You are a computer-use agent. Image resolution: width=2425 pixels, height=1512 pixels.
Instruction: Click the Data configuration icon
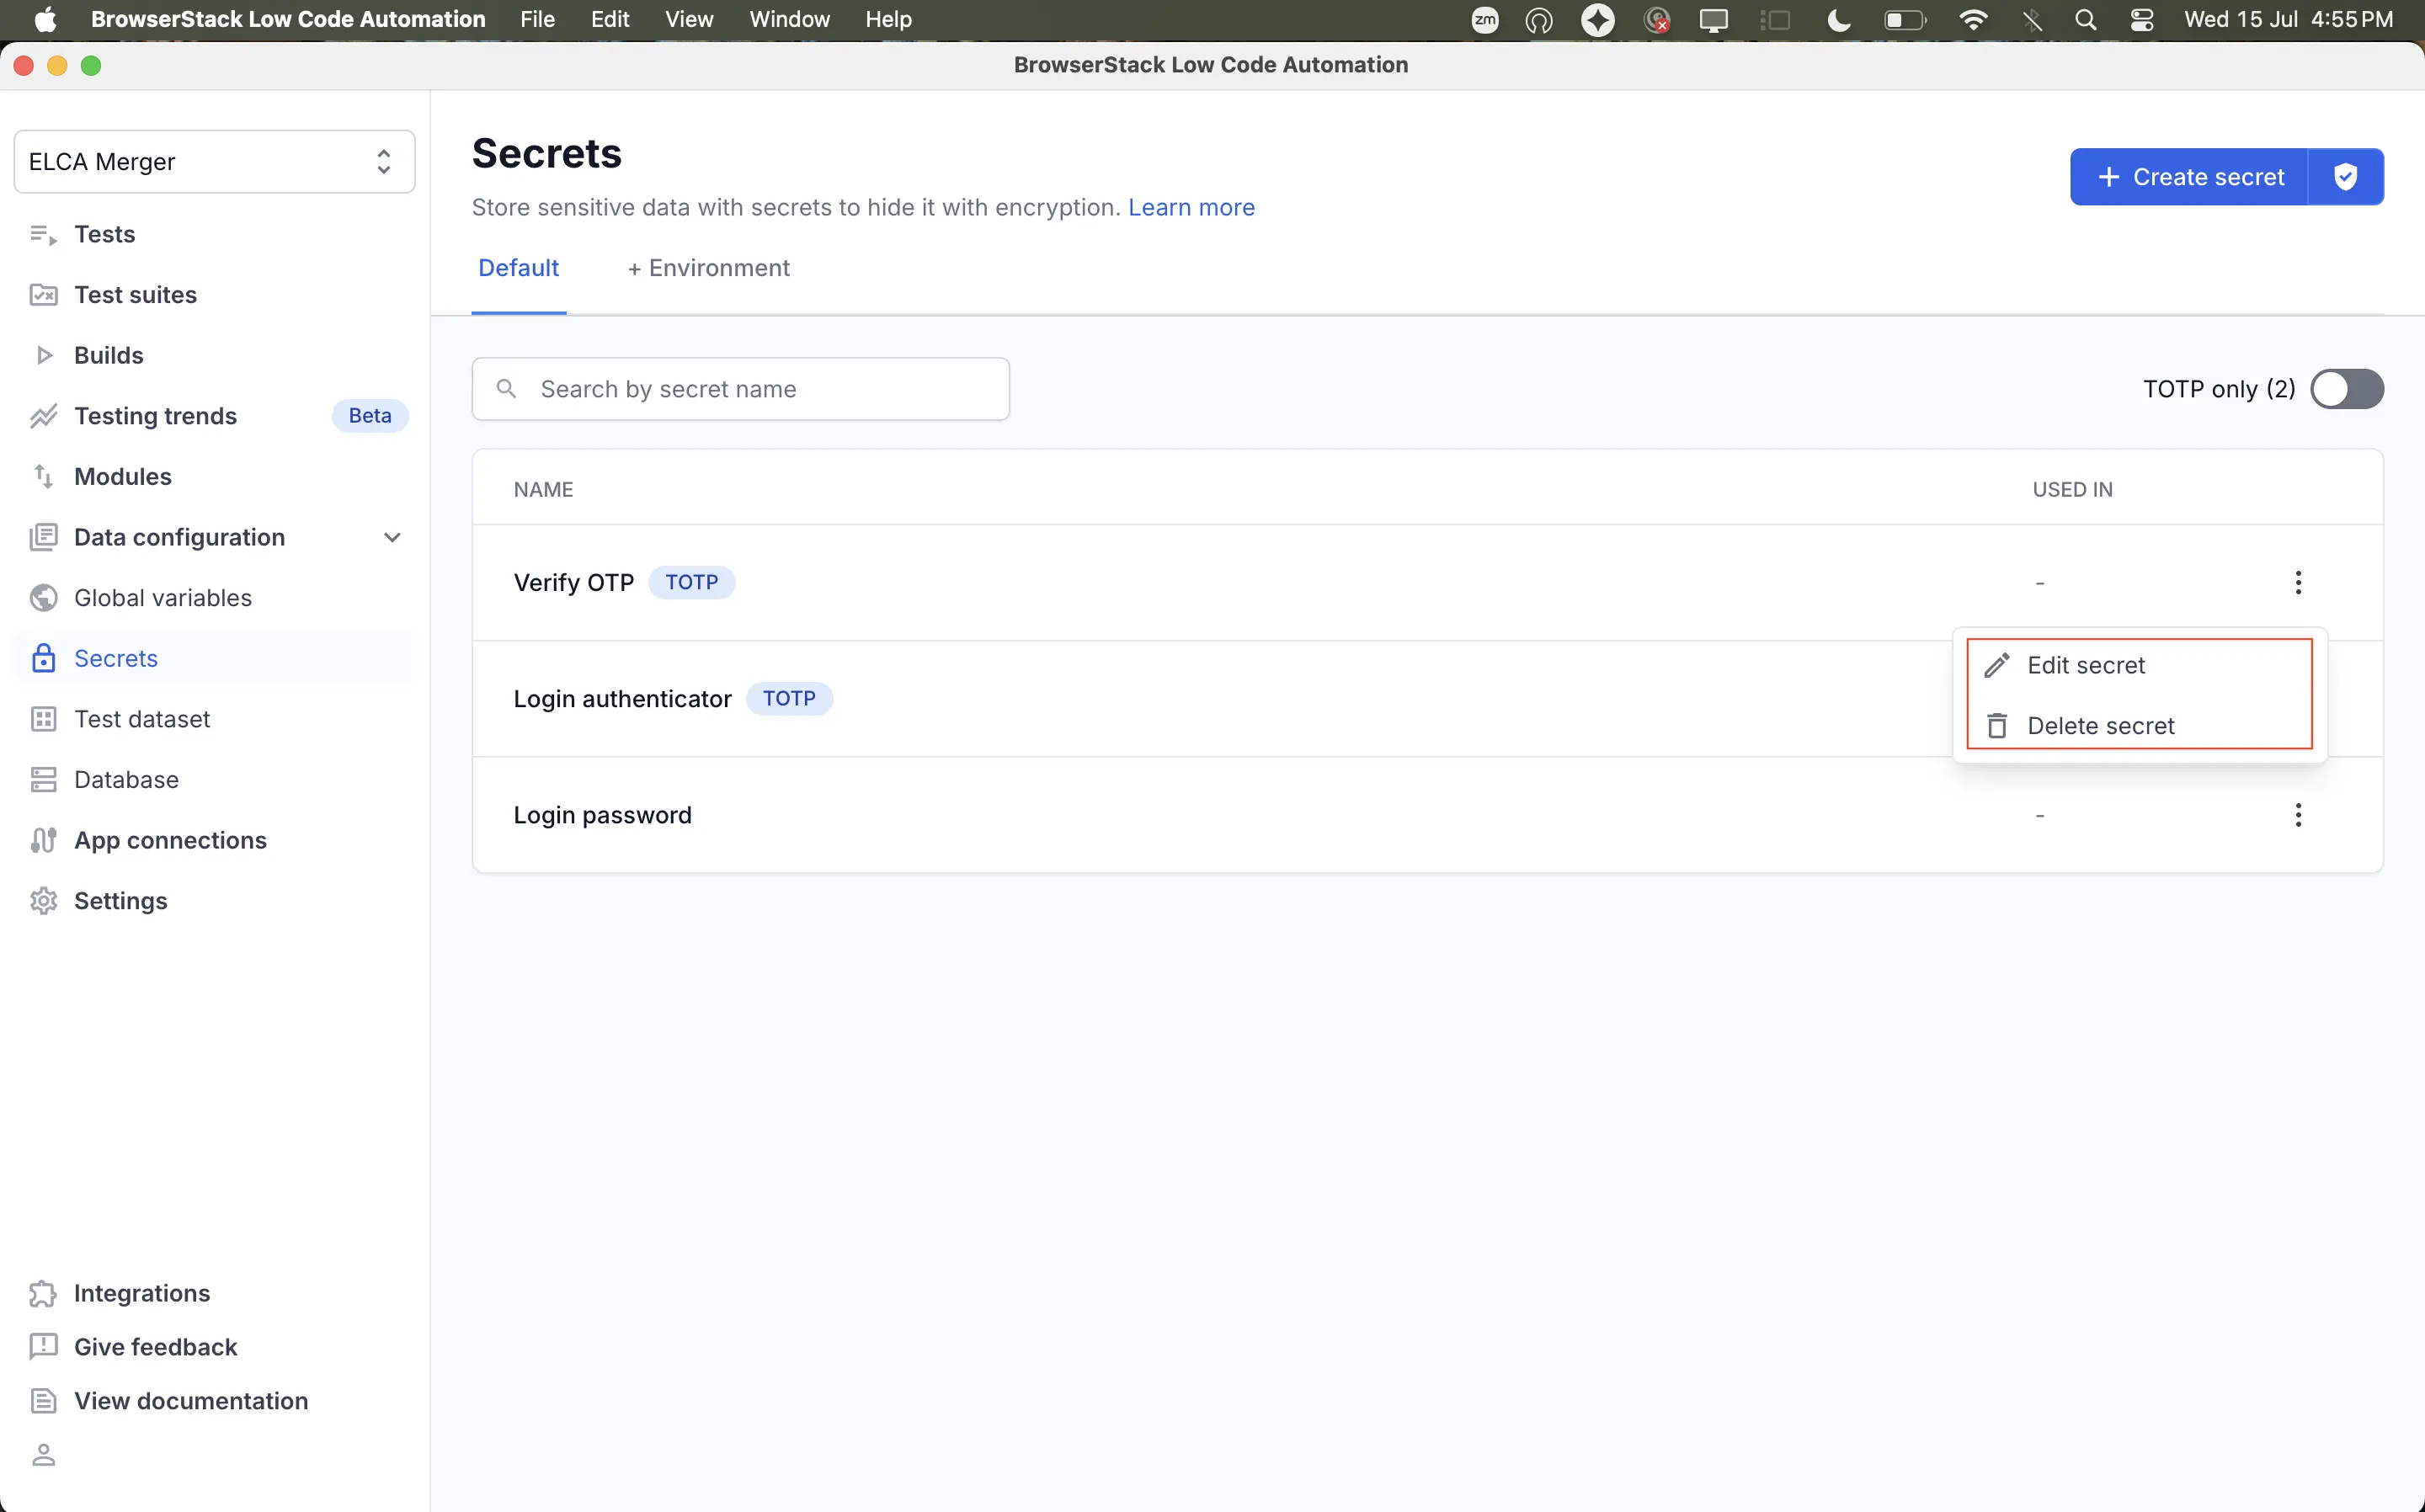[x=43, y=538]
